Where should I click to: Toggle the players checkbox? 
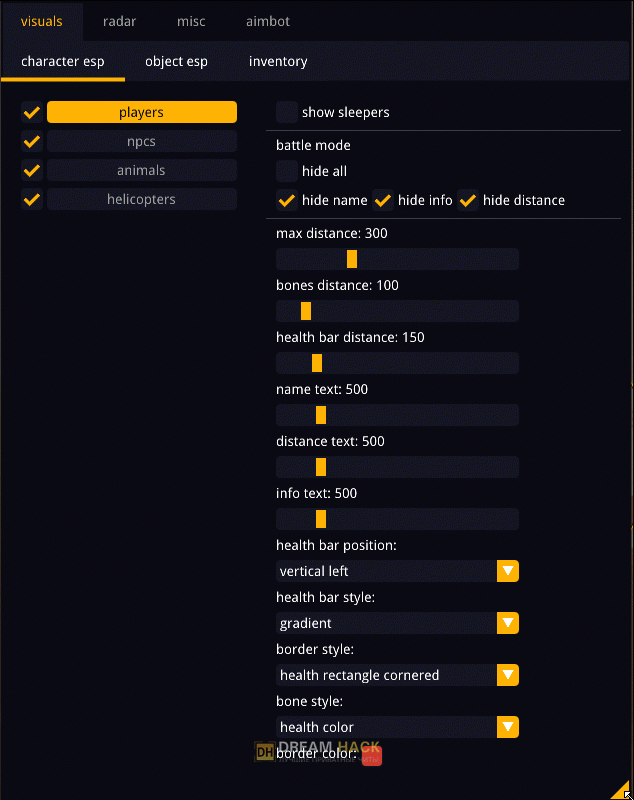32,112
